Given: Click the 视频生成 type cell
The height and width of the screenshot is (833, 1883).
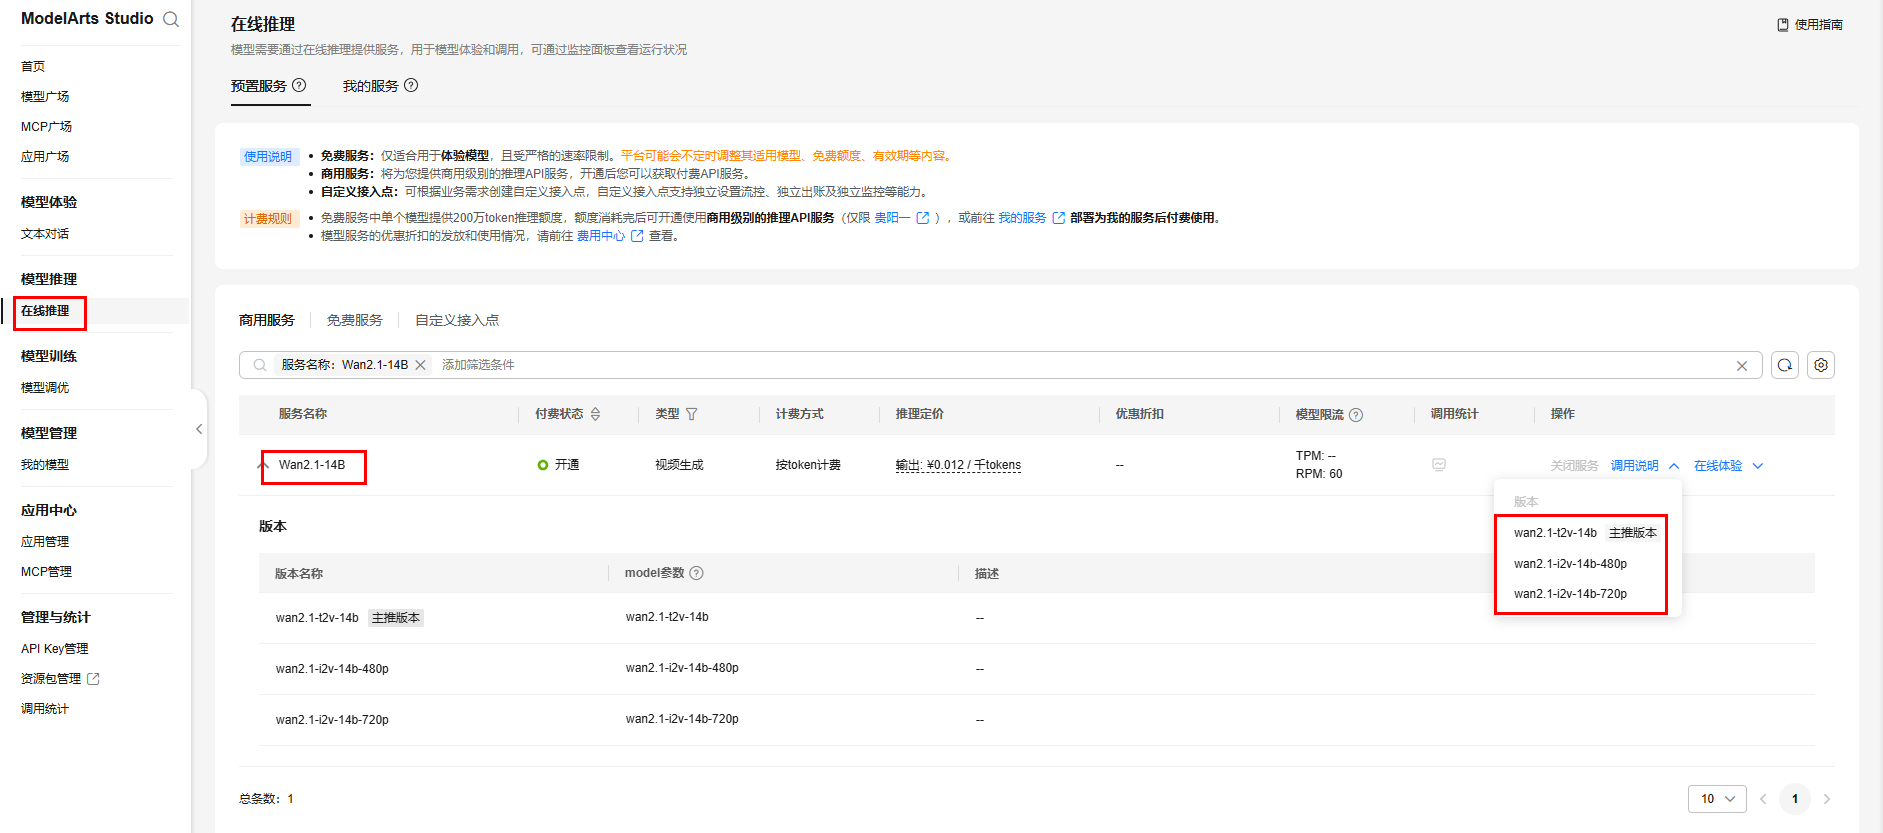Looking at the screenshot, I should (679, 465).
